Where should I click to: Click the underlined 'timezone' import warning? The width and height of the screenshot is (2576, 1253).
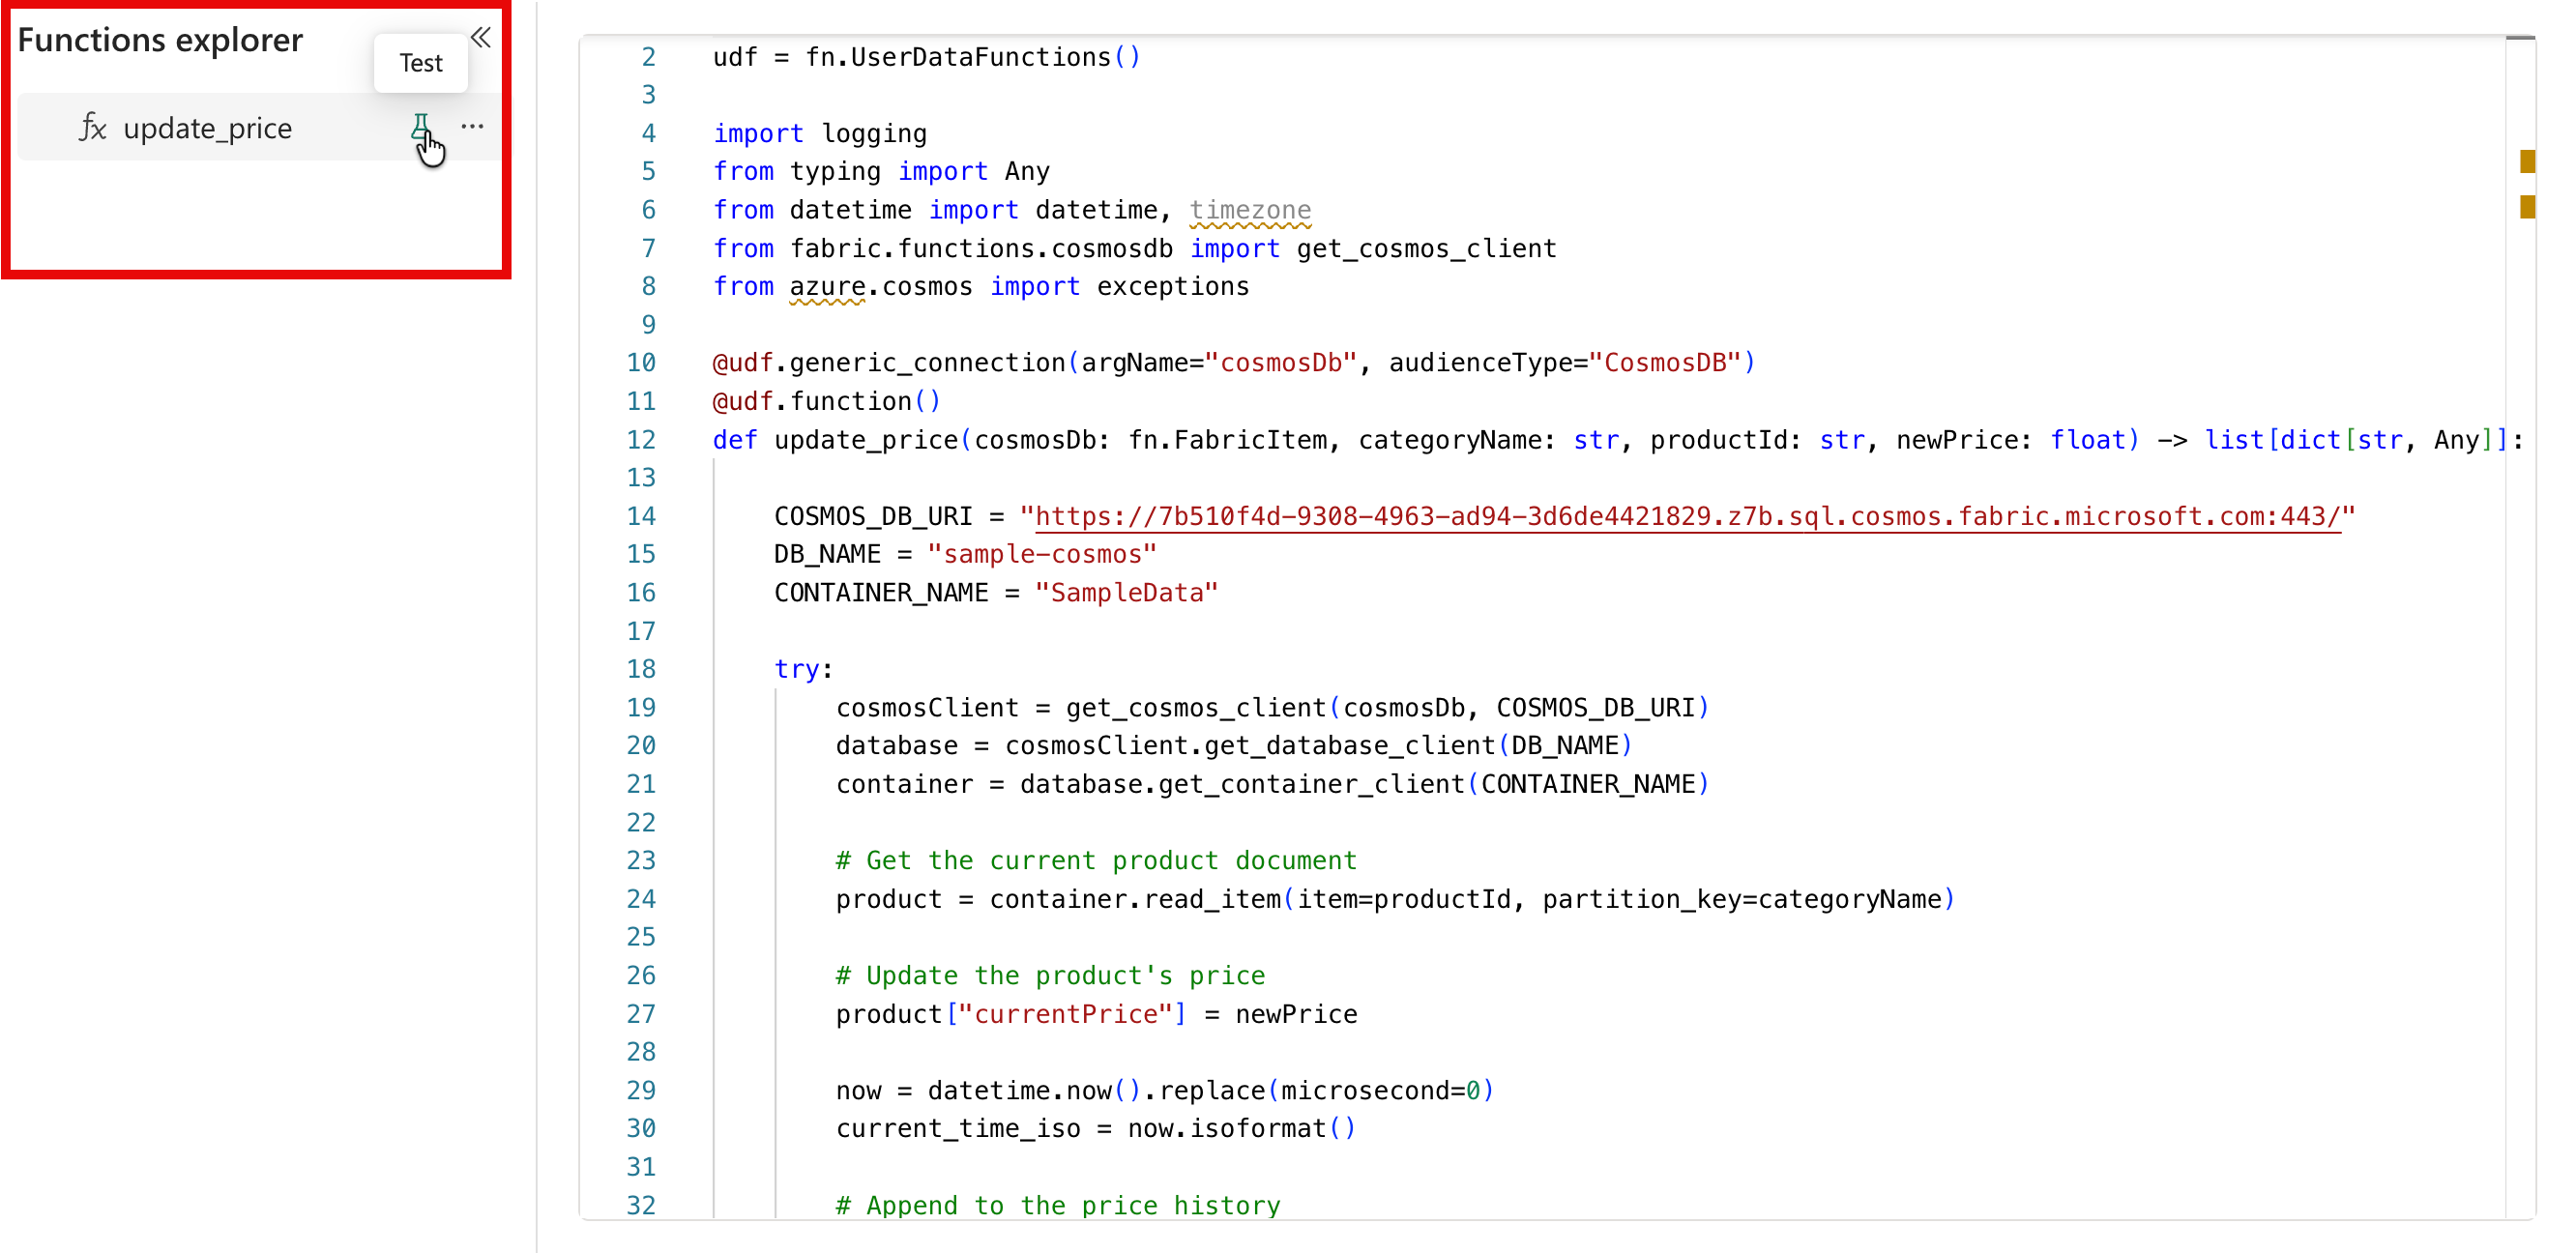[x=1250, y=210]
